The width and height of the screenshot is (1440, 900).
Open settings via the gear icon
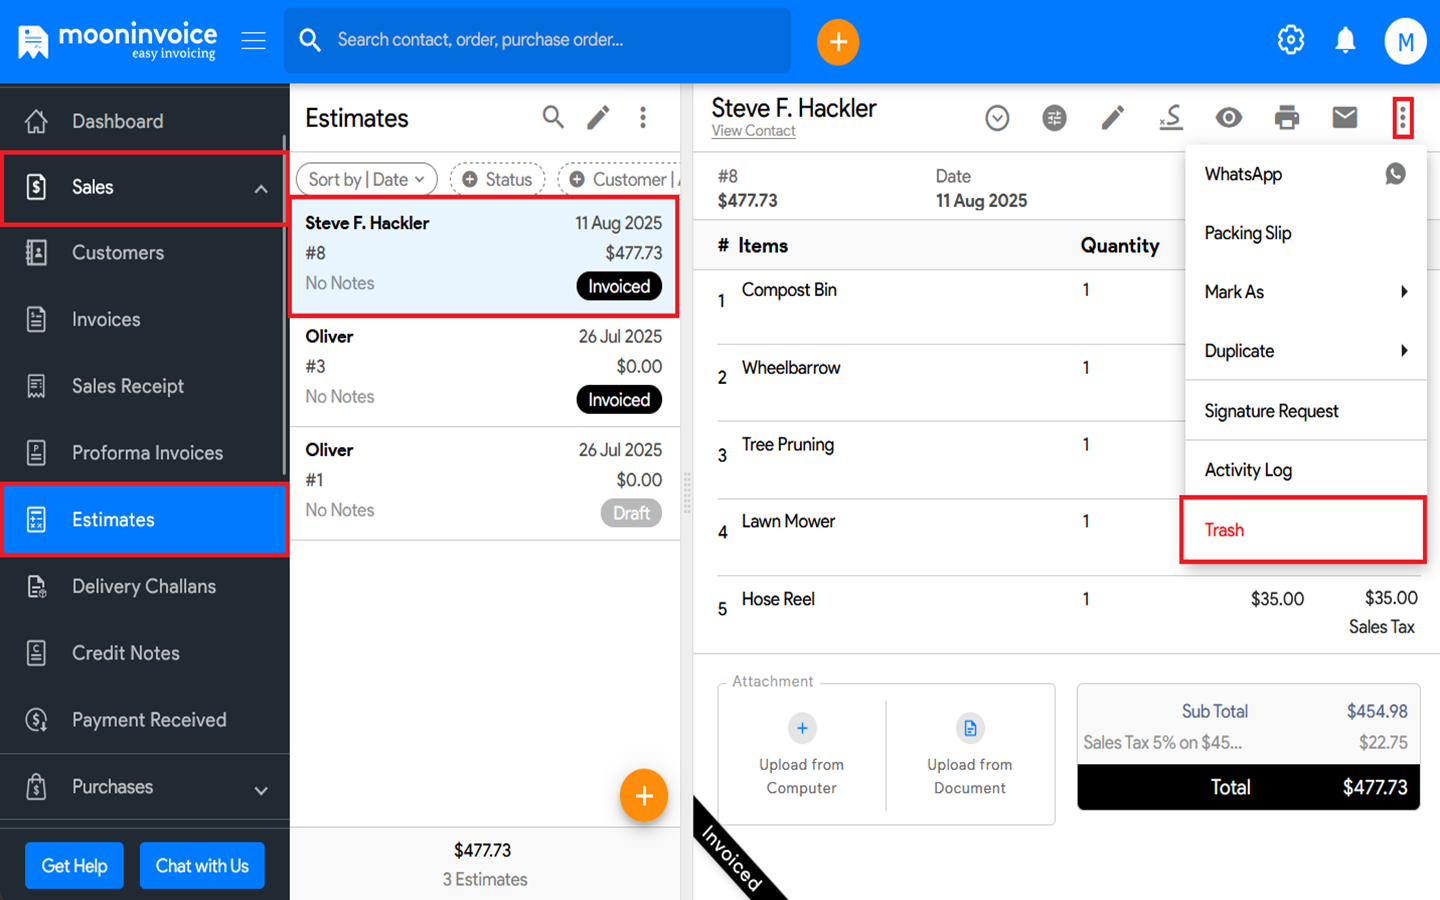1290,40
